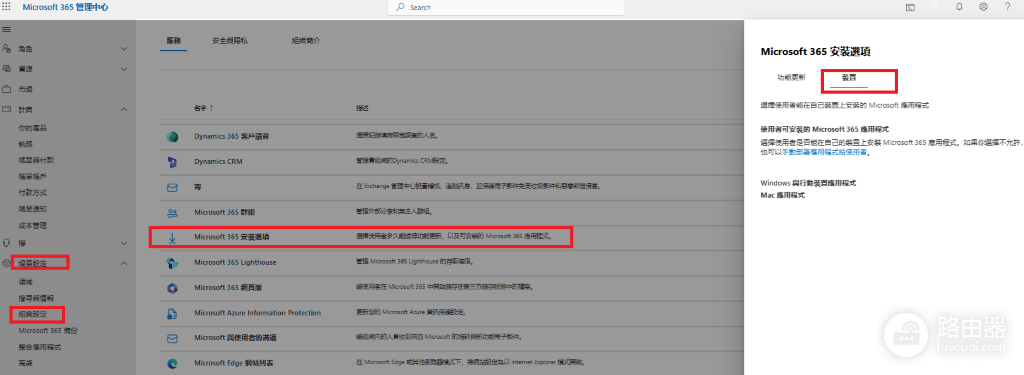Open Microsoft Edge site lists settings
The height and width of the screenshot is (375, 1024).
(x=233, y=363)
